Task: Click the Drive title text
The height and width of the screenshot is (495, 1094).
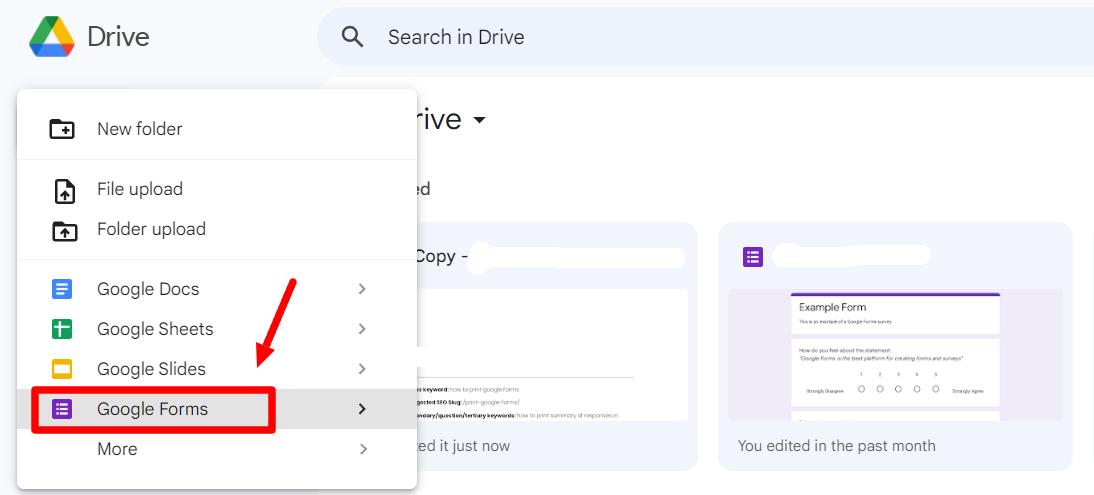Action: tap(119, 37)
